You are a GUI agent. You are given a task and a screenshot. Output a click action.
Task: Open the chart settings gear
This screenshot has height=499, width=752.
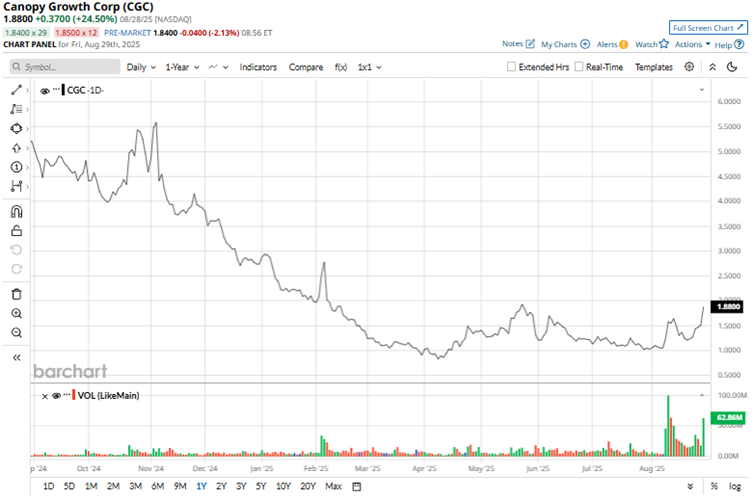(689, 67)
